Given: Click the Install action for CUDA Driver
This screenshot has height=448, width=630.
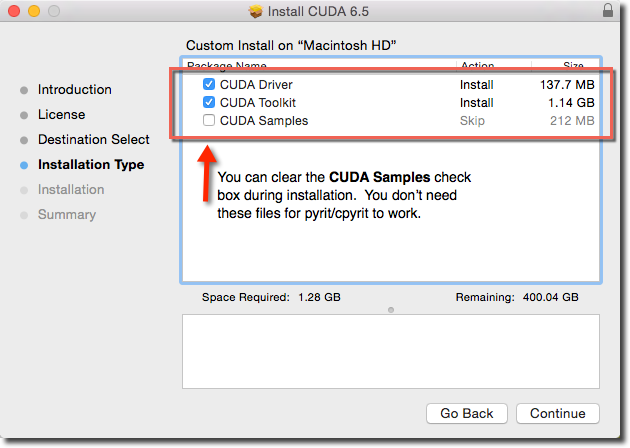Looking at the screenshot, I should [477, 84].
